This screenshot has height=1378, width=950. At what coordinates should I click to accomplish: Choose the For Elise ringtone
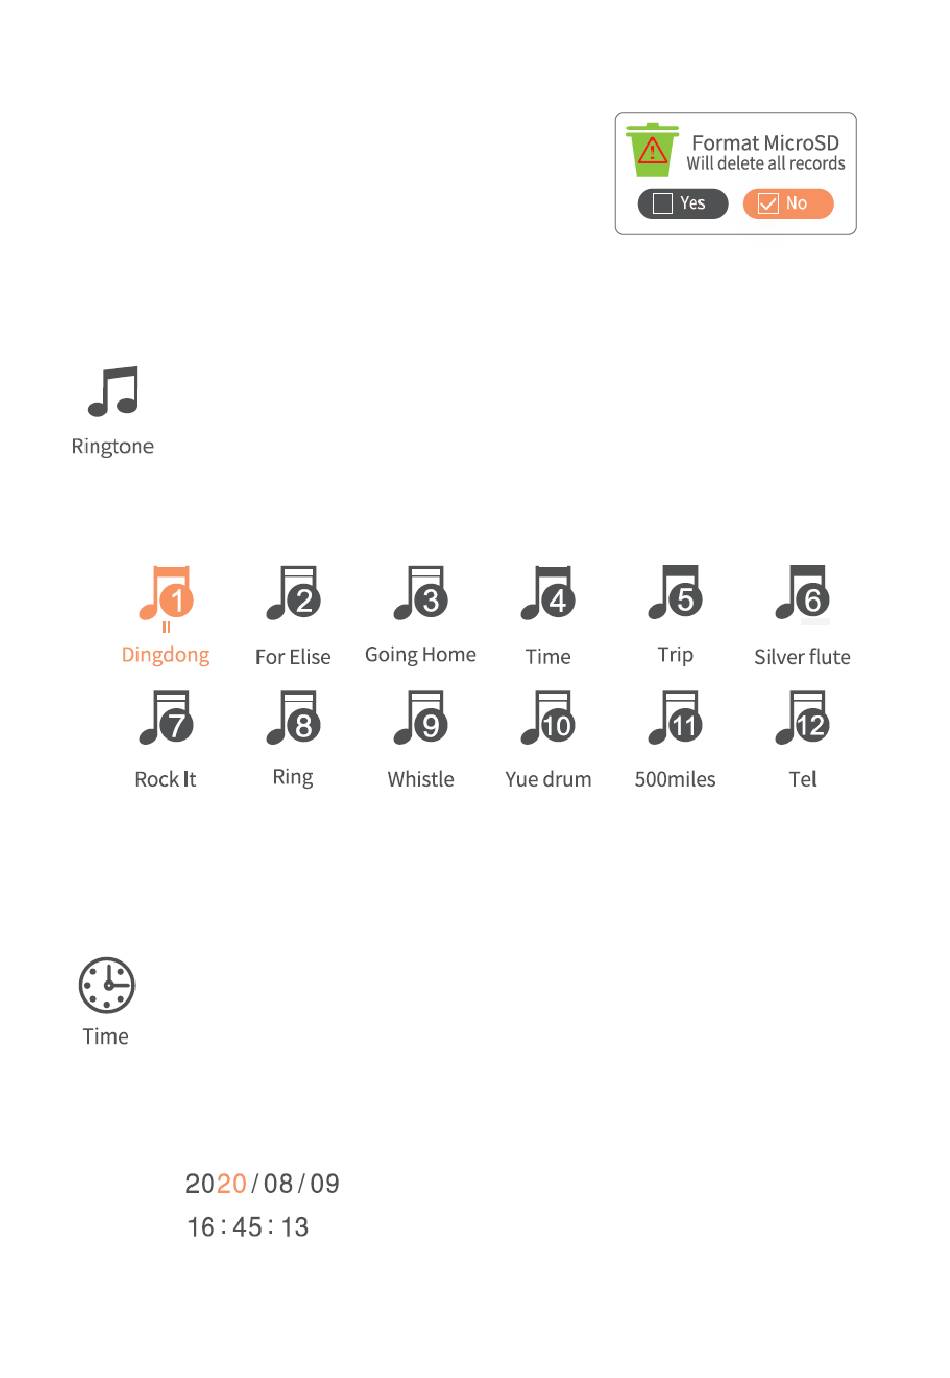pos(293,593)
